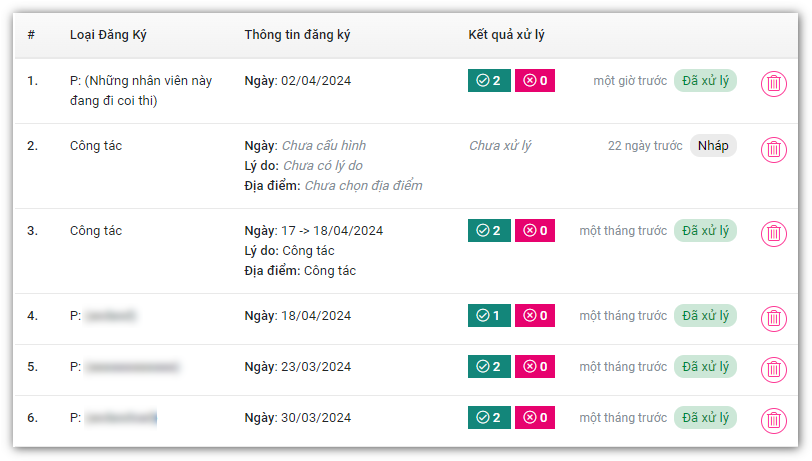The image size is (812, 461).
Task: Select green success badge in row 6
Action: click(x=489, y=418)
